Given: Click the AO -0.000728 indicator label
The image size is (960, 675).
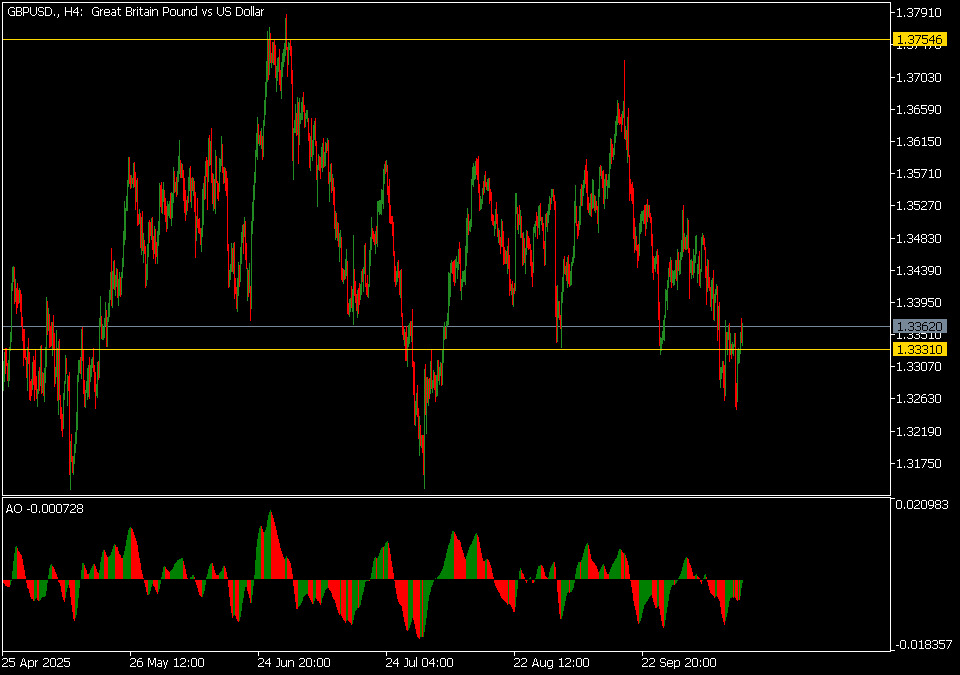Looking at the screenshot, I should [45, 509].
